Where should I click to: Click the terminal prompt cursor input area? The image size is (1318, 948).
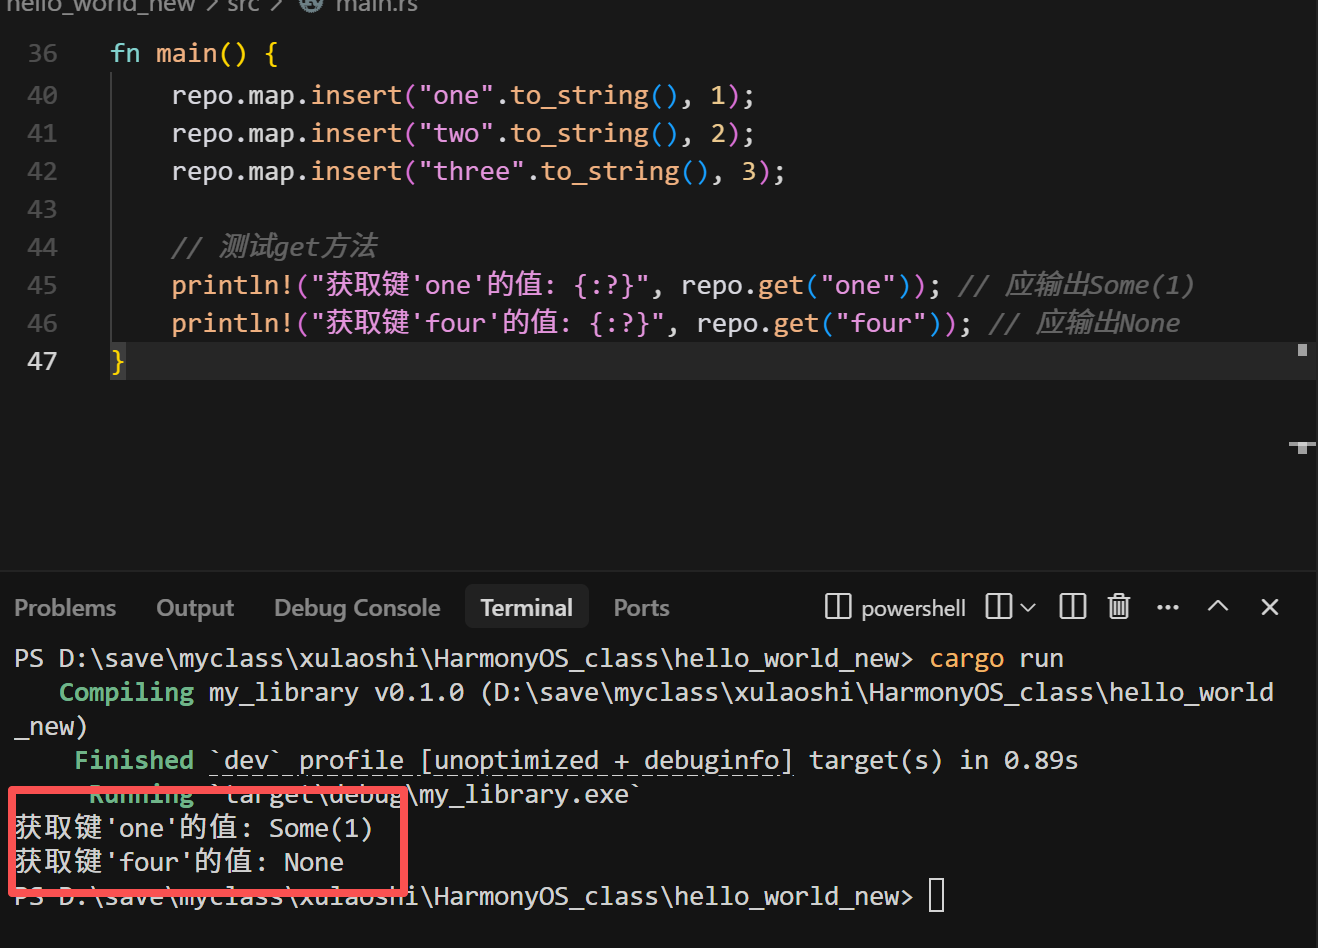936,896
